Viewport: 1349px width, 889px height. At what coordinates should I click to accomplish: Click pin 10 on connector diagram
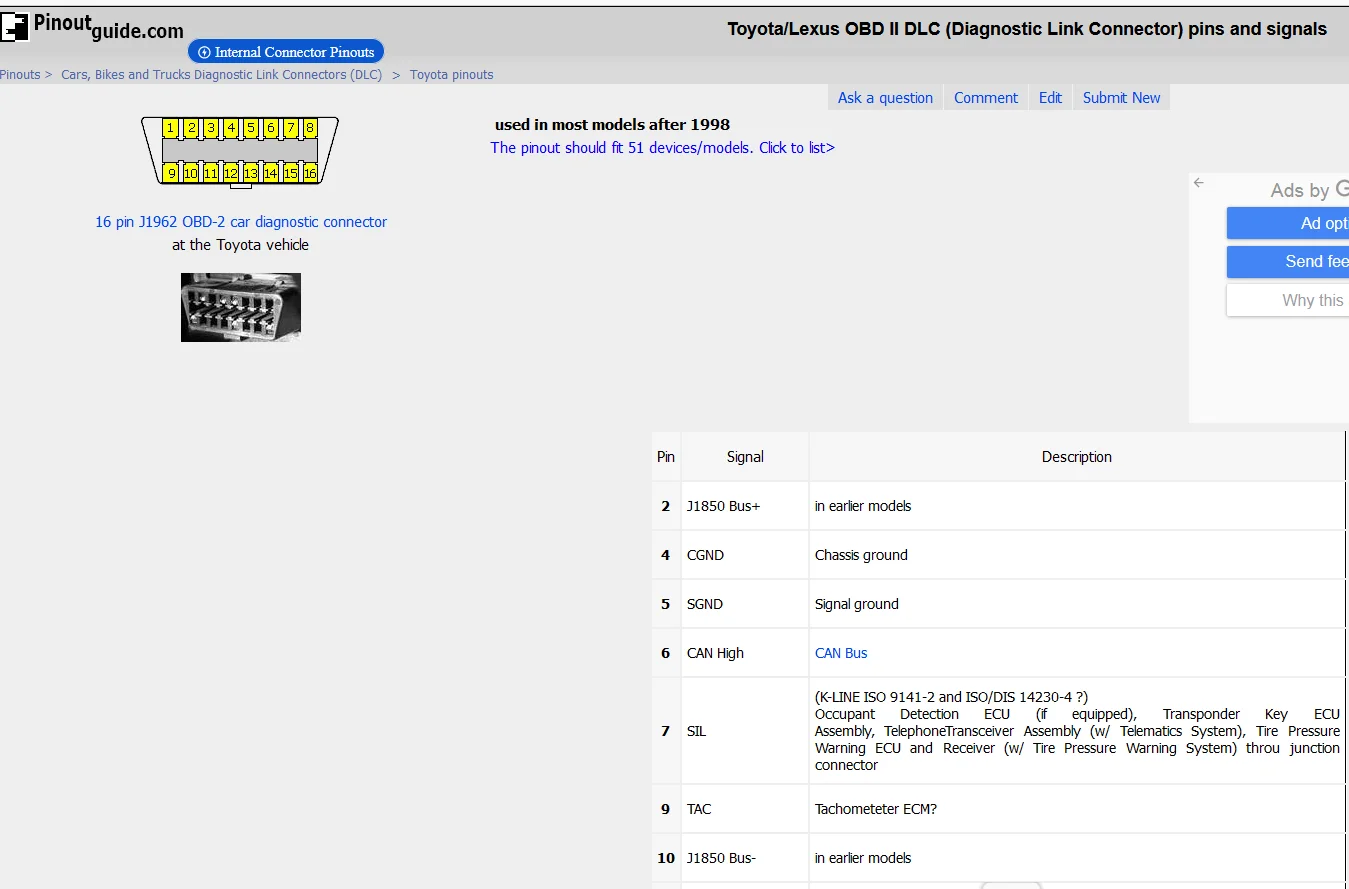(191, 173)
